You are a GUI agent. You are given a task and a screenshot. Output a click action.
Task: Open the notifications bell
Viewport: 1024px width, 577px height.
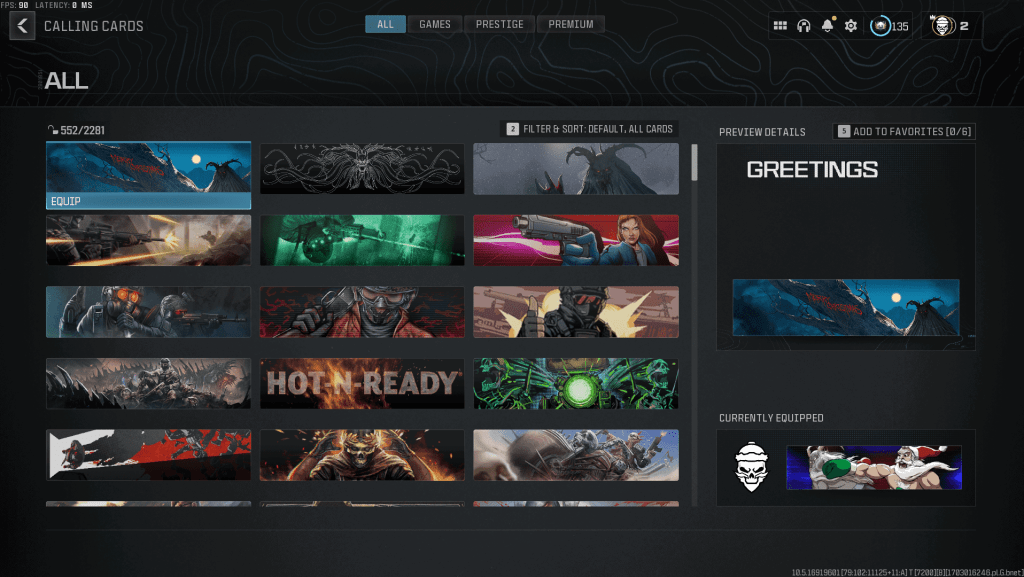[x=827, y=26]
